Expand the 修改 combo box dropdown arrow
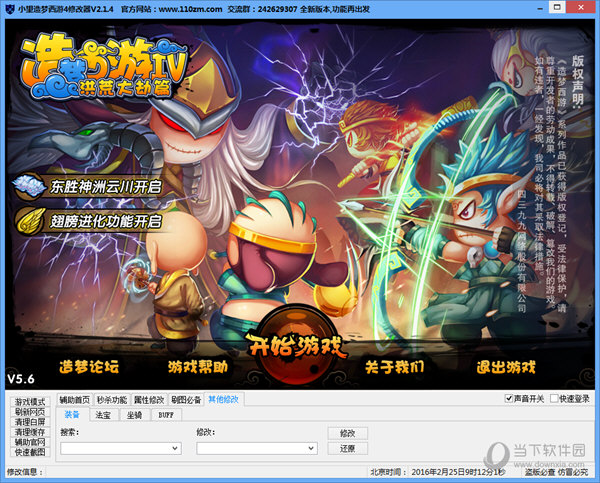 click(311, 448)
